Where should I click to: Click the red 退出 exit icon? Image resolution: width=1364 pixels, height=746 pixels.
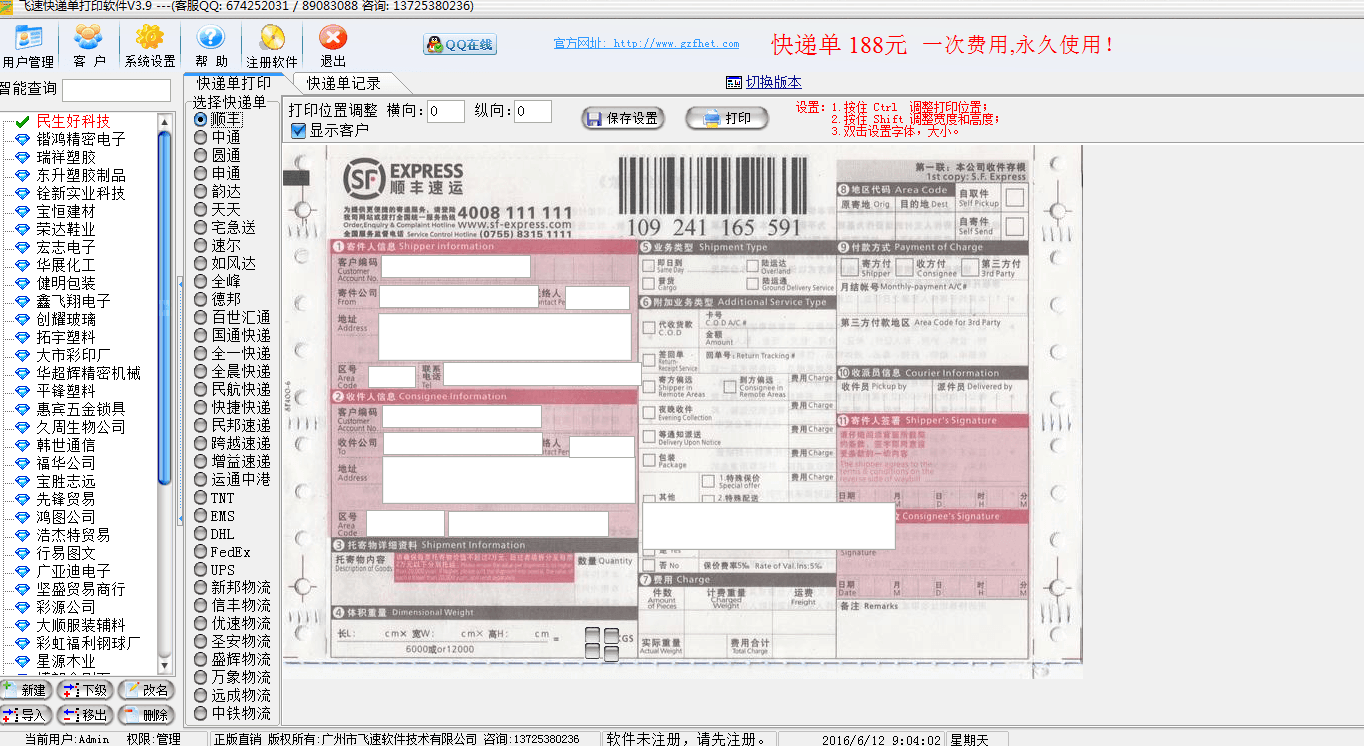point(333,46)
